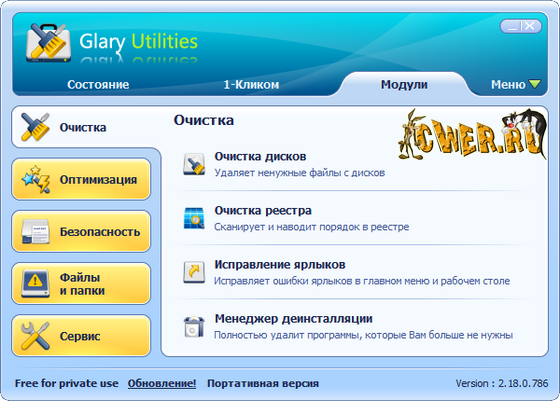Click the Очистка дисков disk brush icon
Screen dimensions: 560x401
click(x=194, y=164)
